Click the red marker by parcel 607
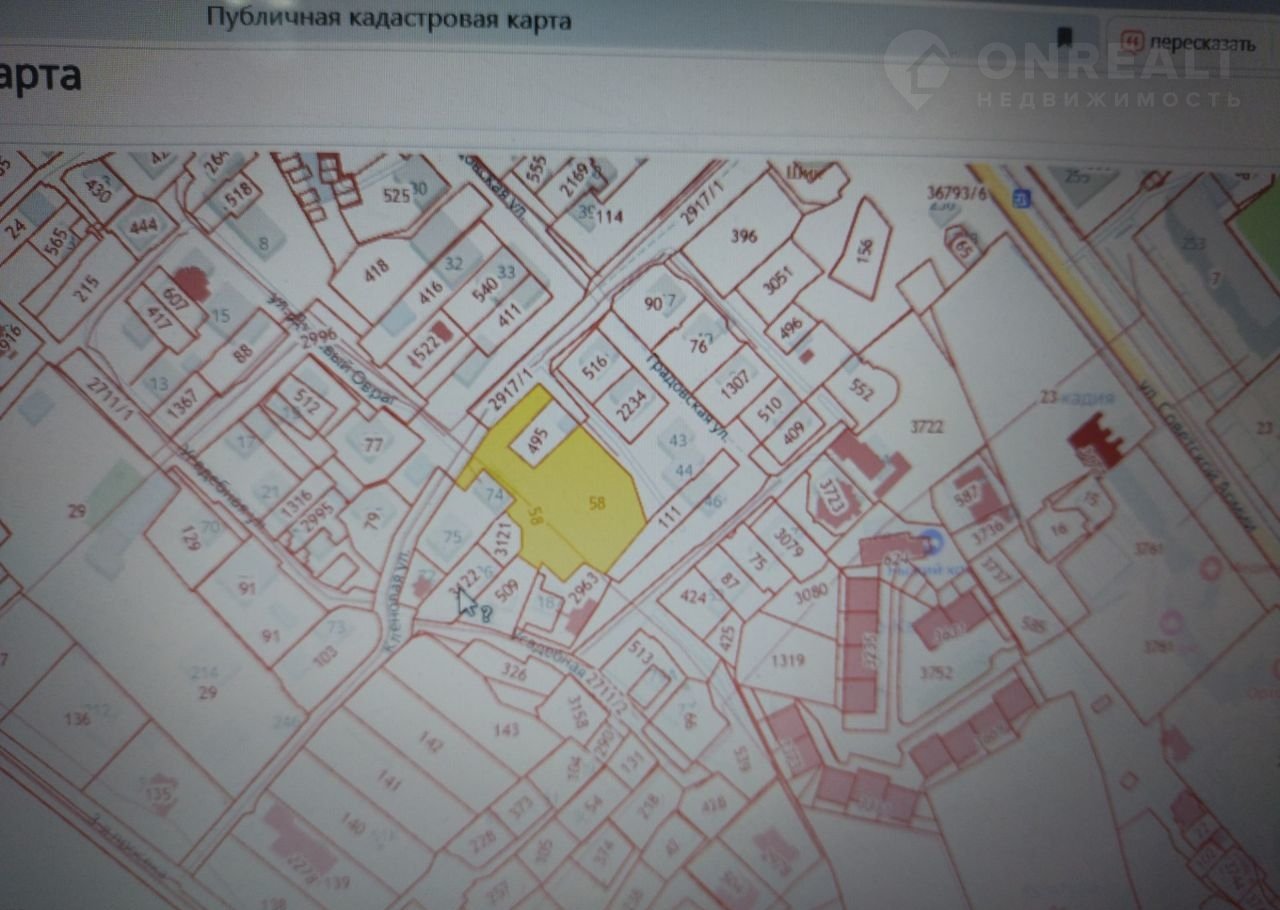This screenshot has height=910, width=1280. click(x=188, y=283)
